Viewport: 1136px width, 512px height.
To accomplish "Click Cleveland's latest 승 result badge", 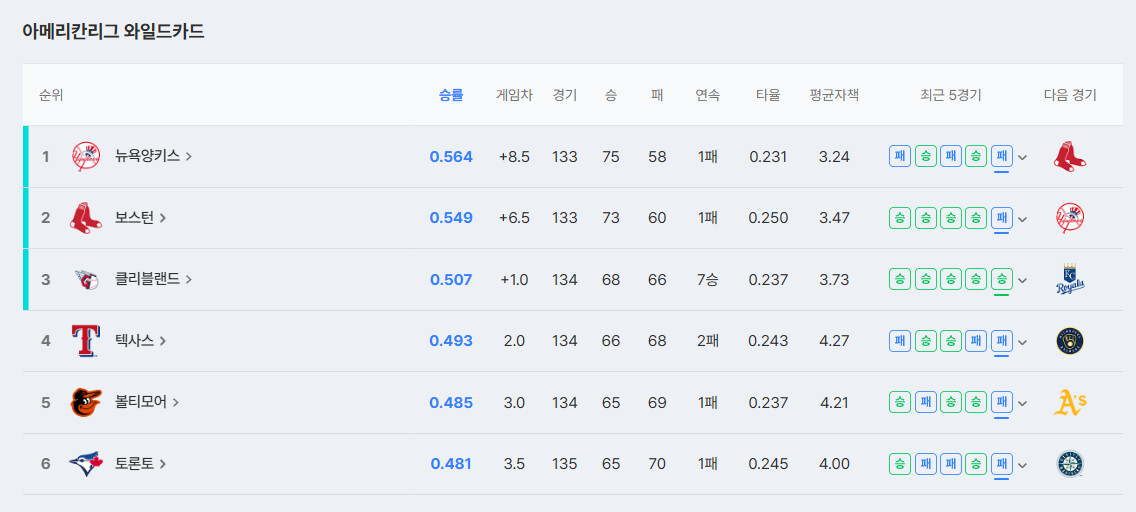I will click(x=1002, y=279).
